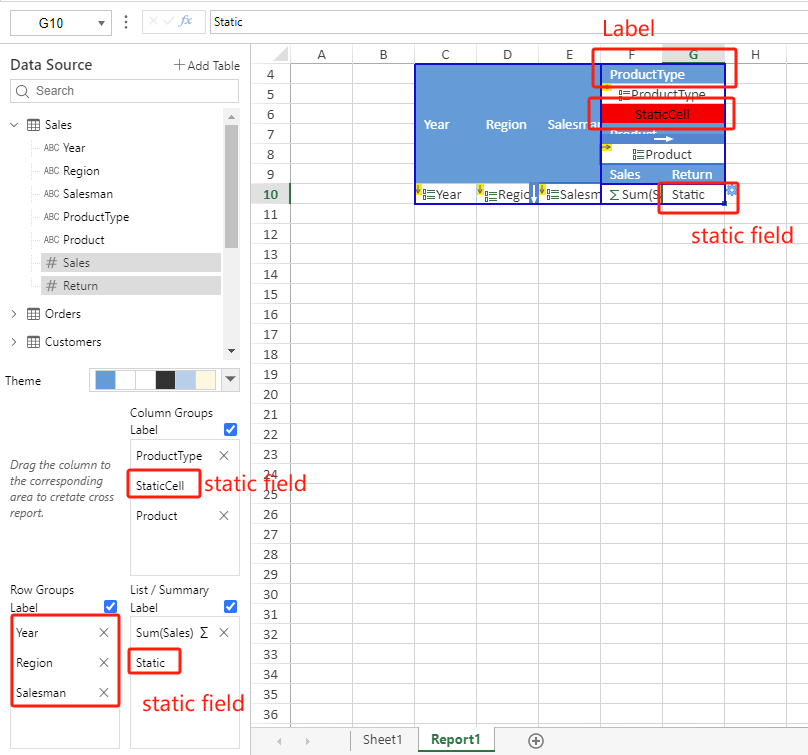The height and width of the screenshot is (755, 808).
Task: Remove Region from Row Groups
Action: pos(104,663)
